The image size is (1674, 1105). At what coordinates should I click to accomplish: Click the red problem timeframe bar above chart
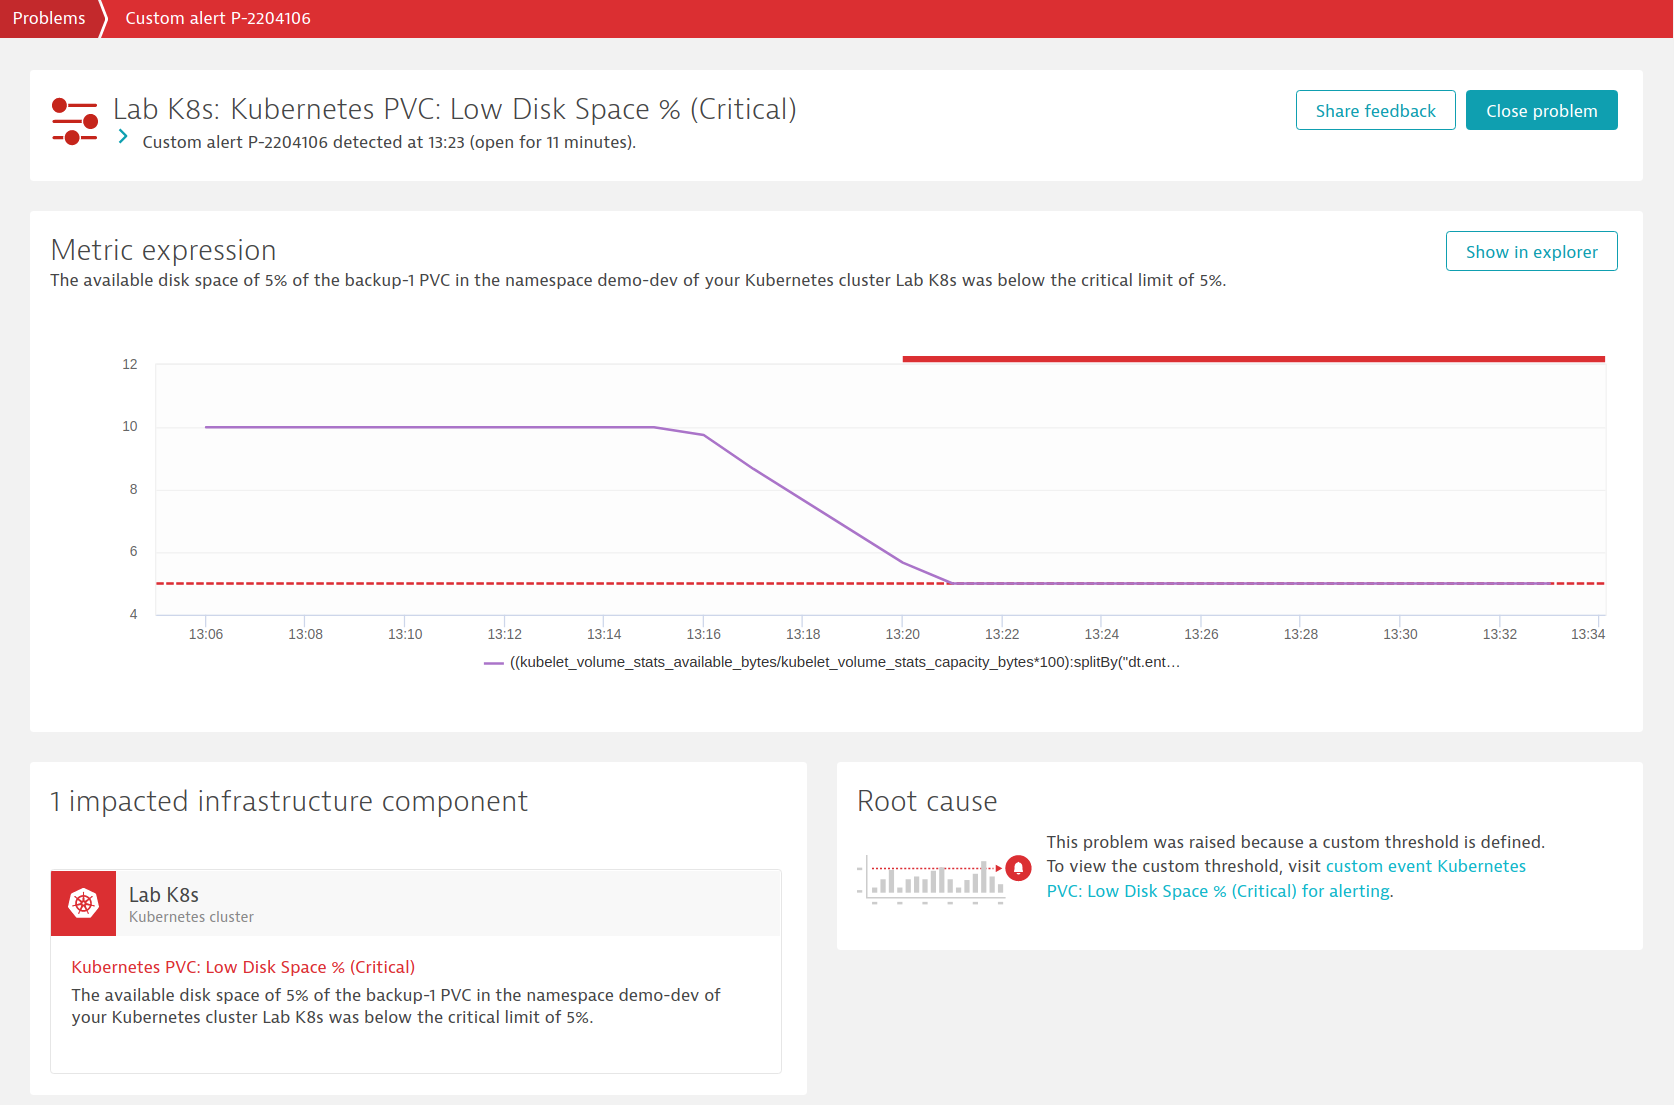point(1253,358)
